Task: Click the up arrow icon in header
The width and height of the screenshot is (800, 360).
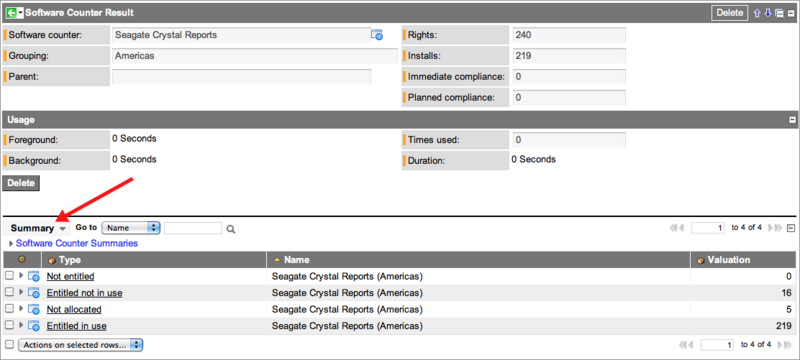Action: click(757, 13)
